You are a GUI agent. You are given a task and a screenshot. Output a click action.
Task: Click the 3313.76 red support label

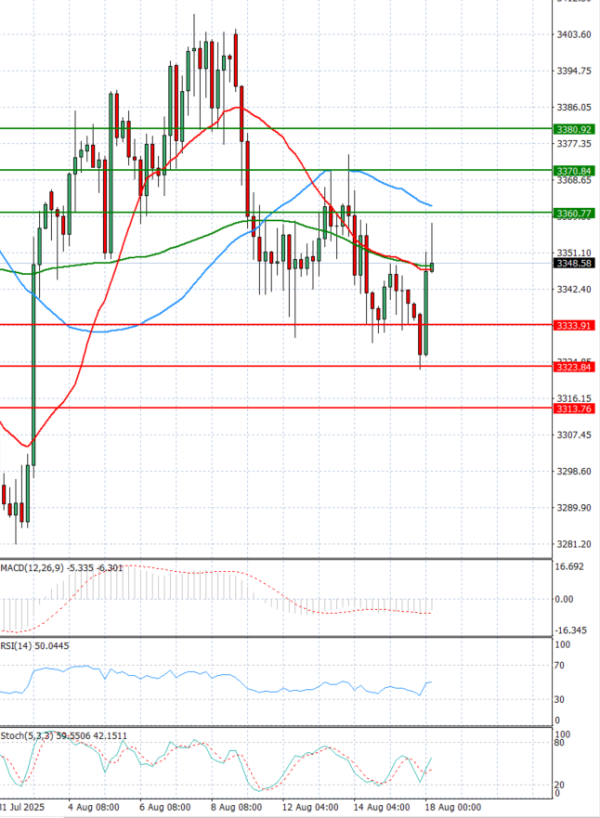(574, 408)
